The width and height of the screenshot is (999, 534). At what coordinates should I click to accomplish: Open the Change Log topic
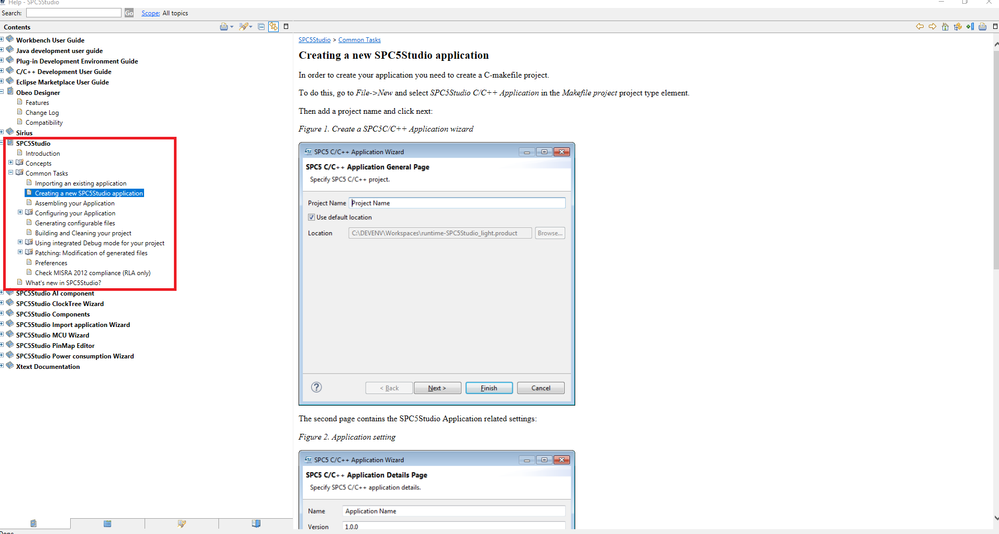42,113
